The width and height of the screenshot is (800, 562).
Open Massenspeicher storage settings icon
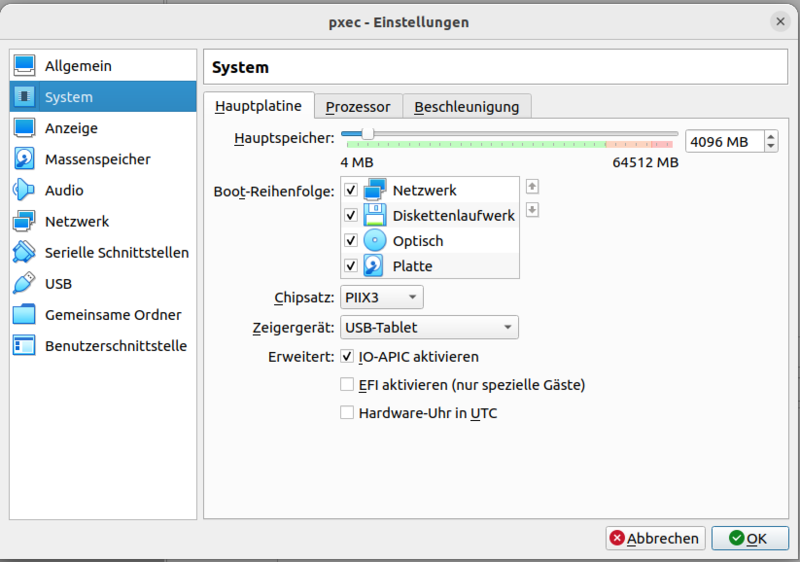25,159
